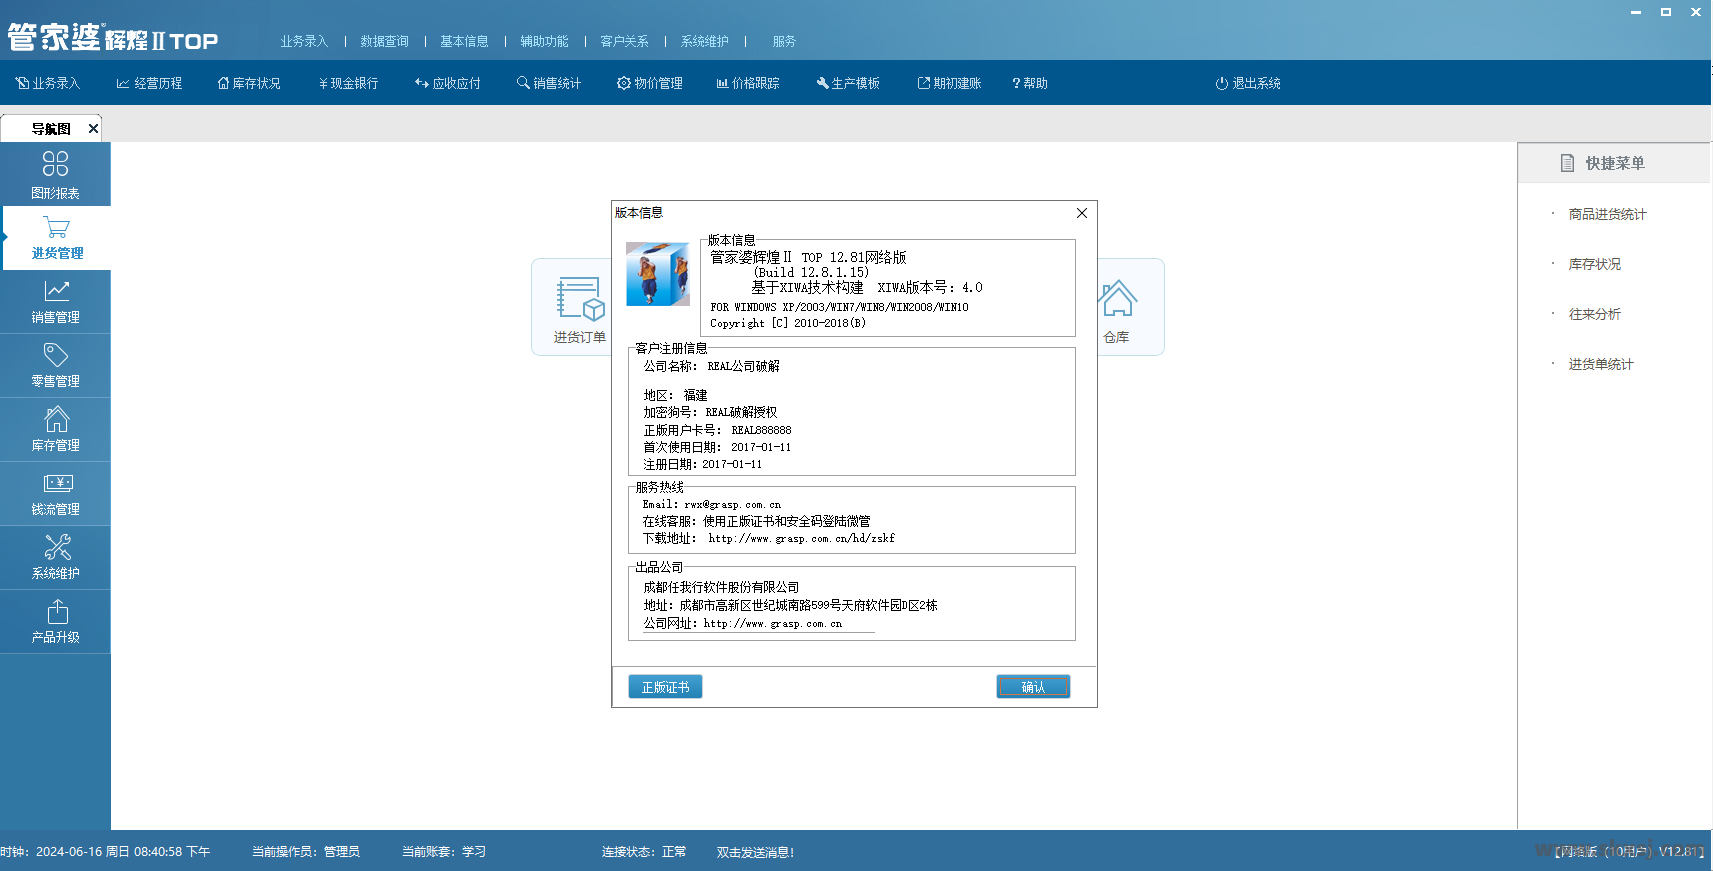Open the 数据查询 menu
1713x871 pixels.
point(384,41)
